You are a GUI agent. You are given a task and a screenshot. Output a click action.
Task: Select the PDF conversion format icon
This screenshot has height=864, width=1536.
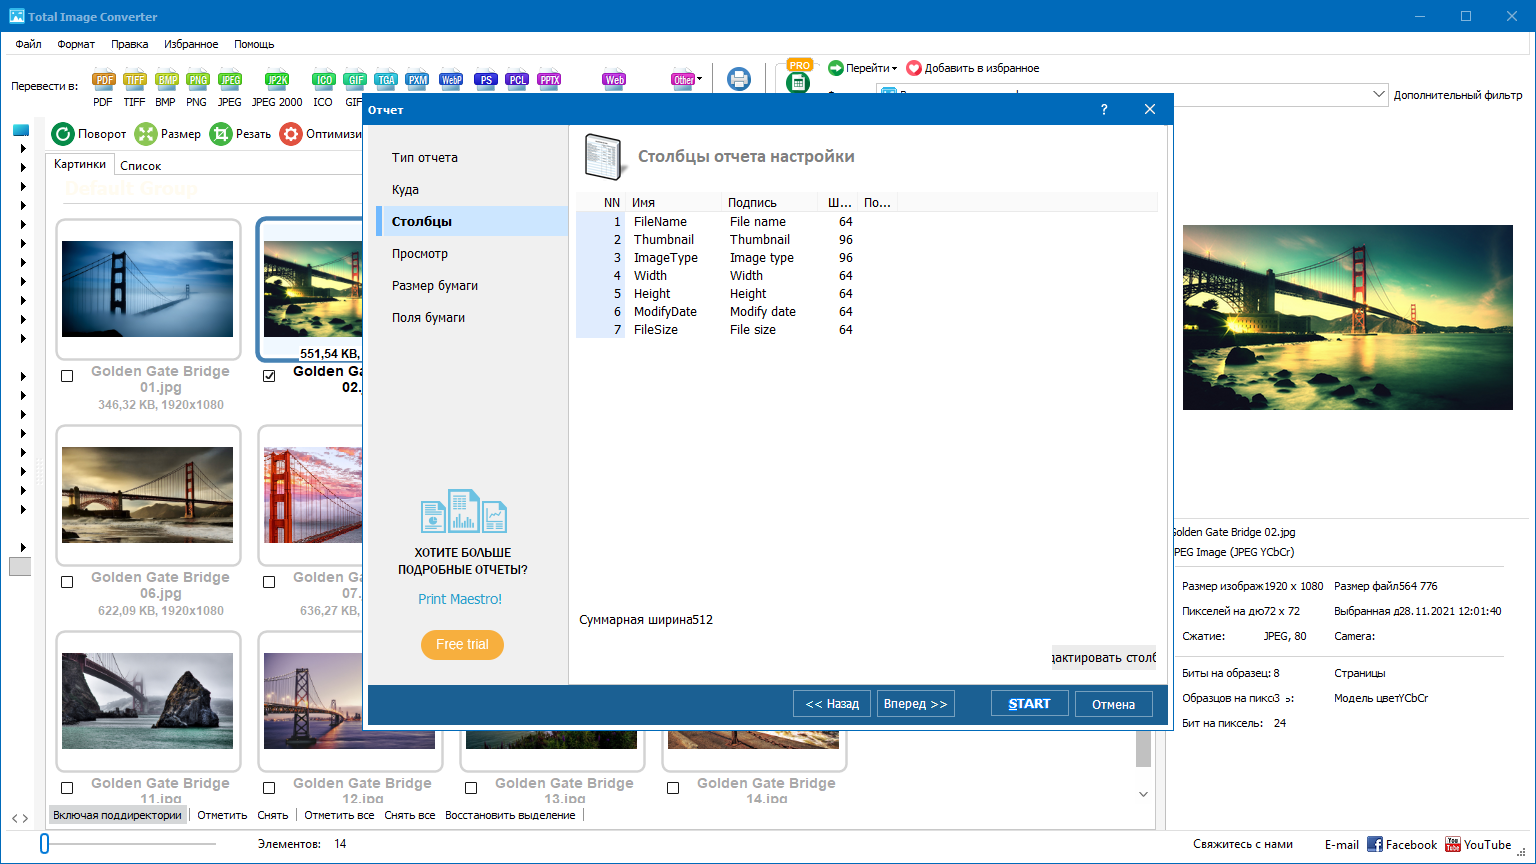click(x=103, y=81)
